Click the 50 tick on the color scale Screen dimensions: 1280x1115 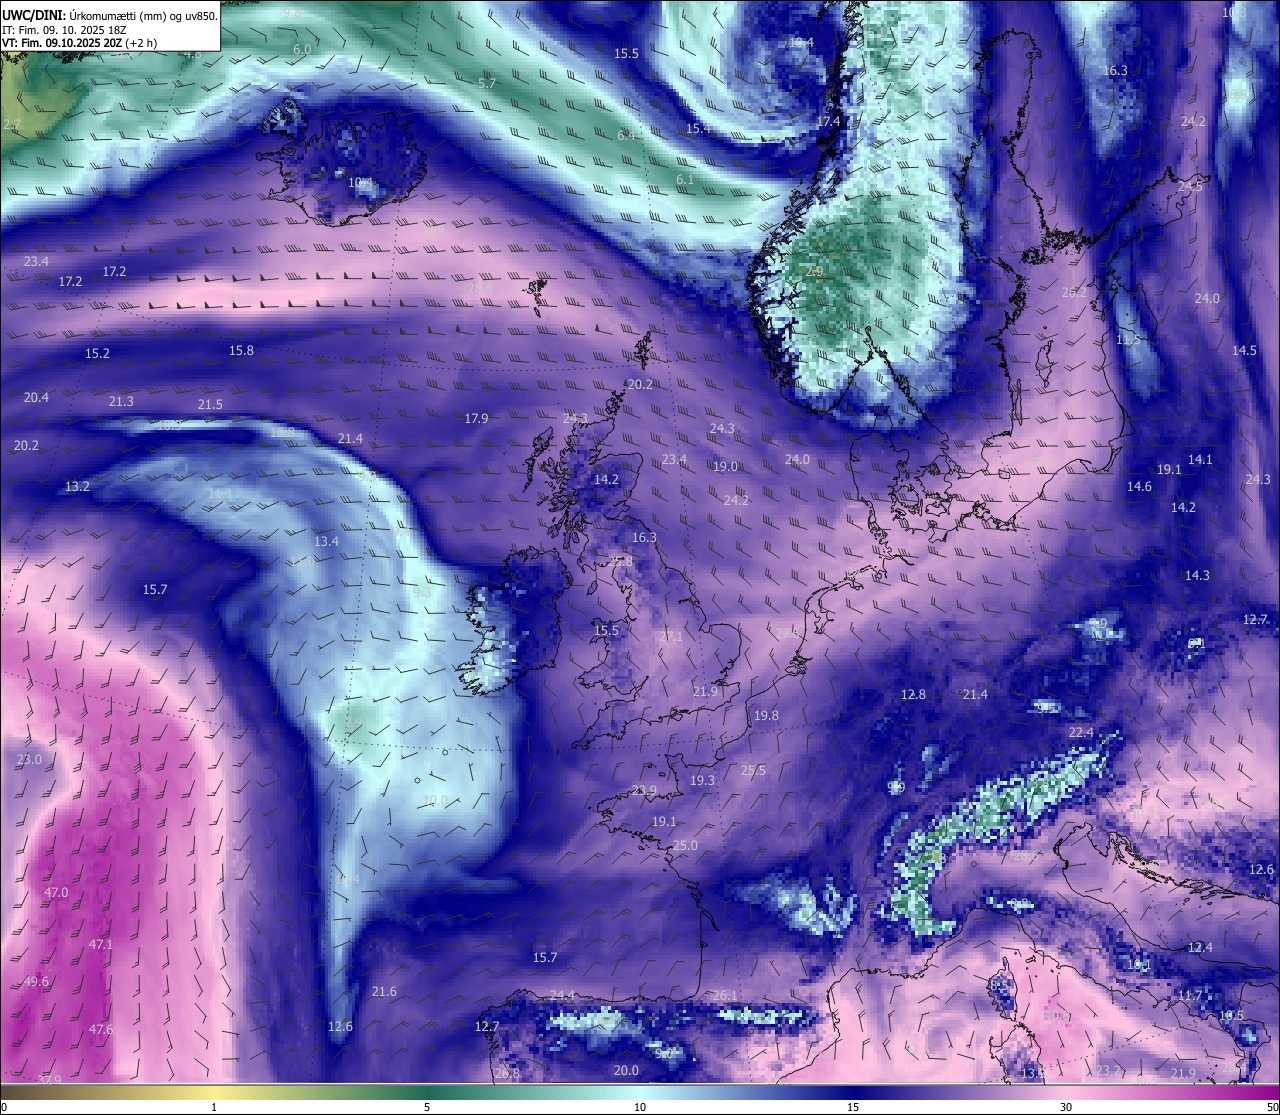pos(1272,1107)
